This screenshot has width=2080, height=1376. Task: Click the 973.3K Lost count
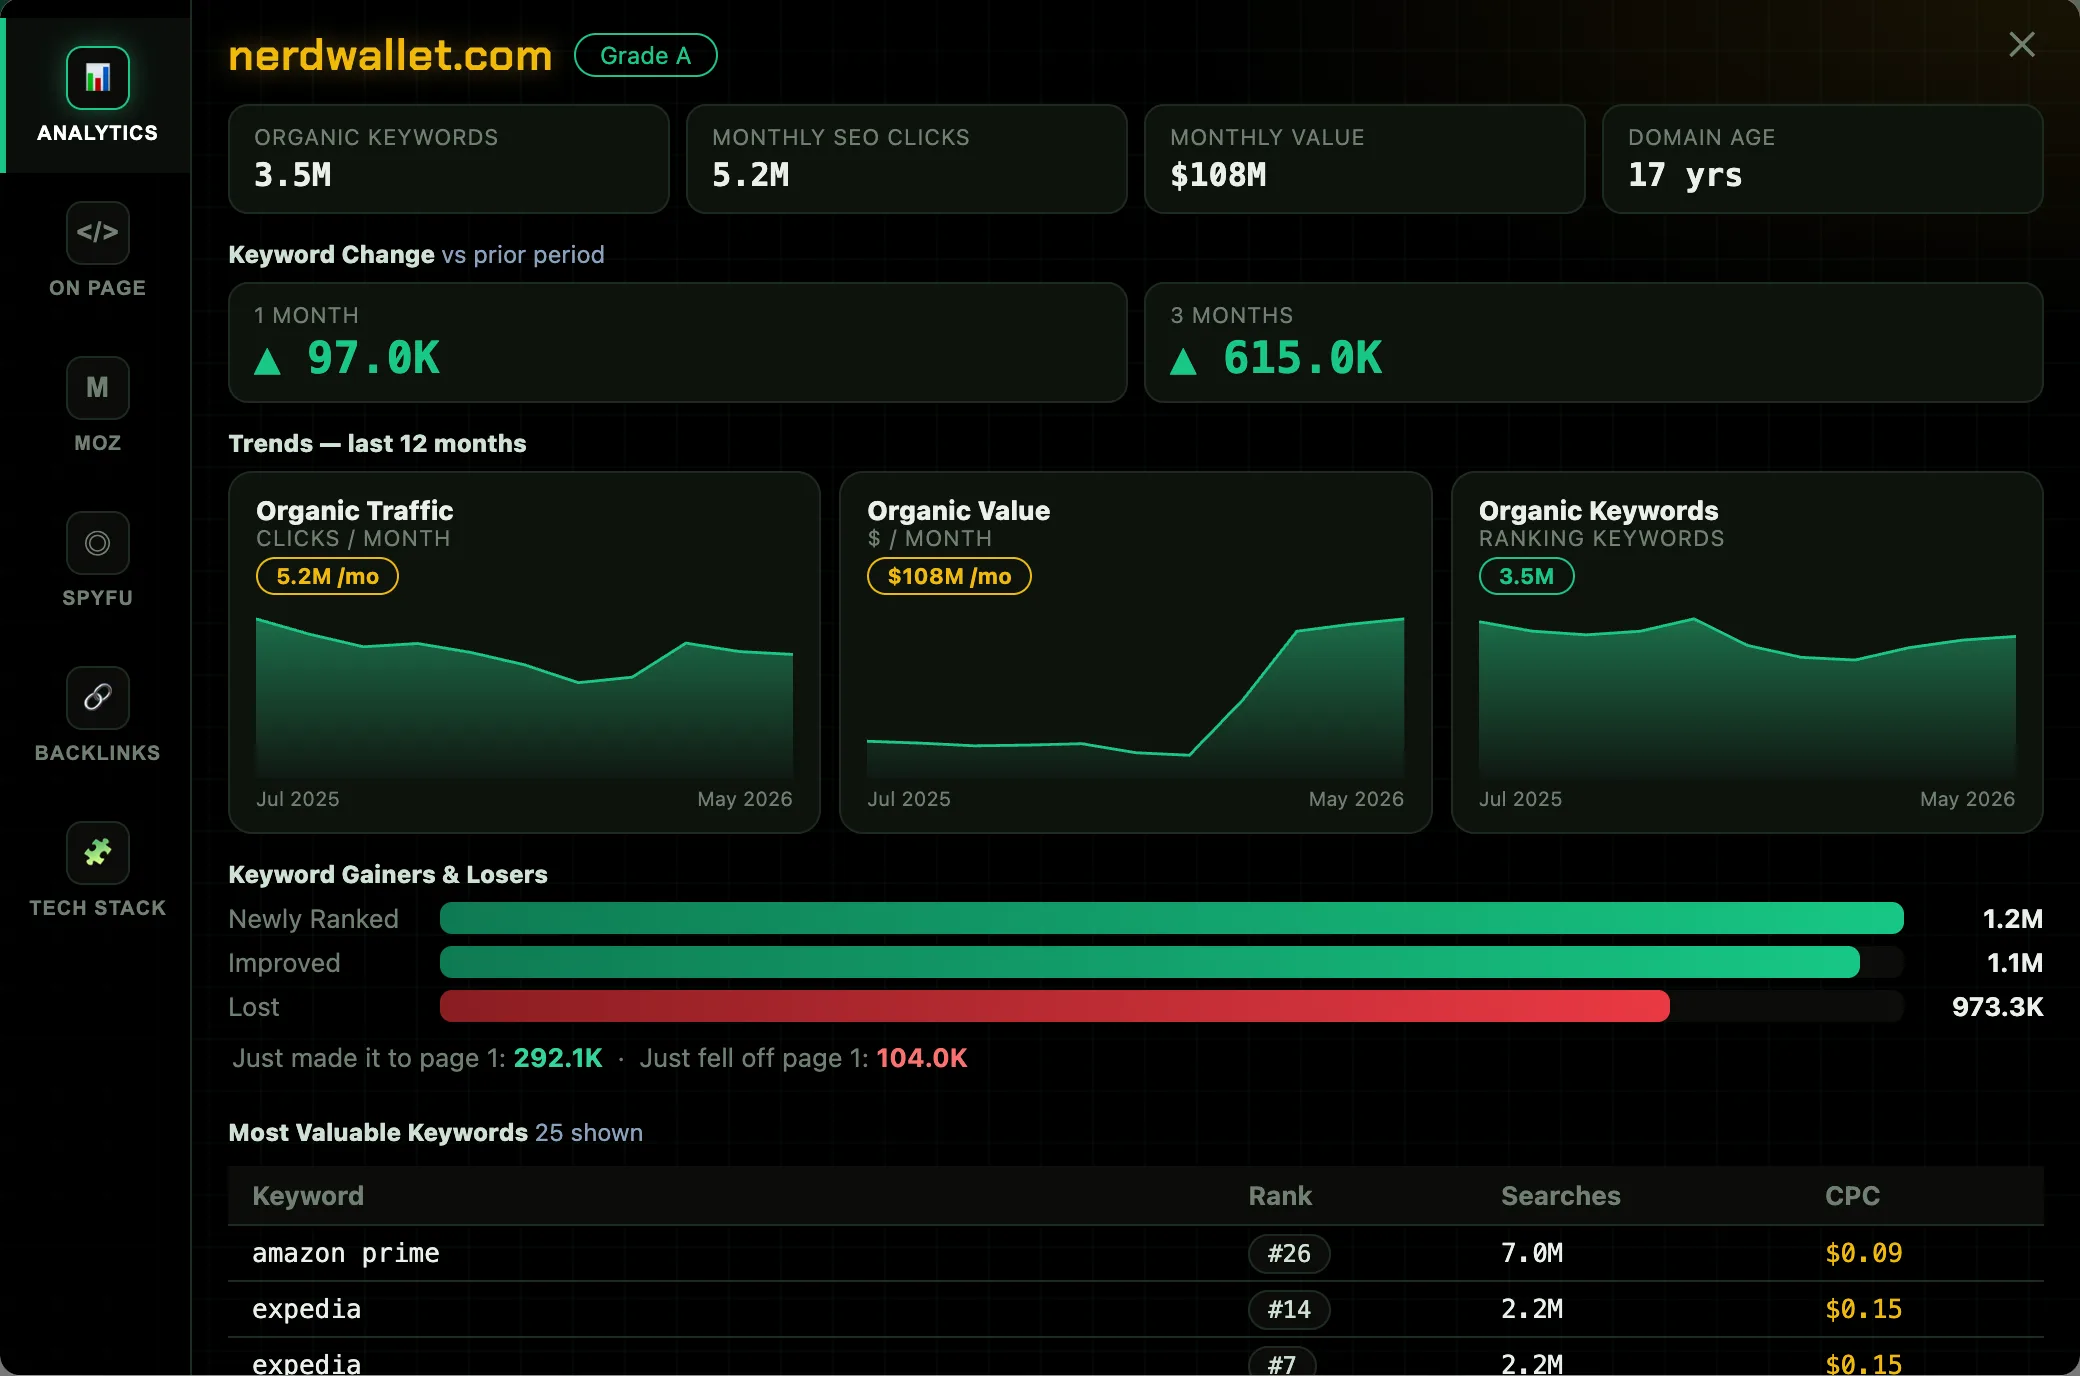(x=1997, y=1007)
